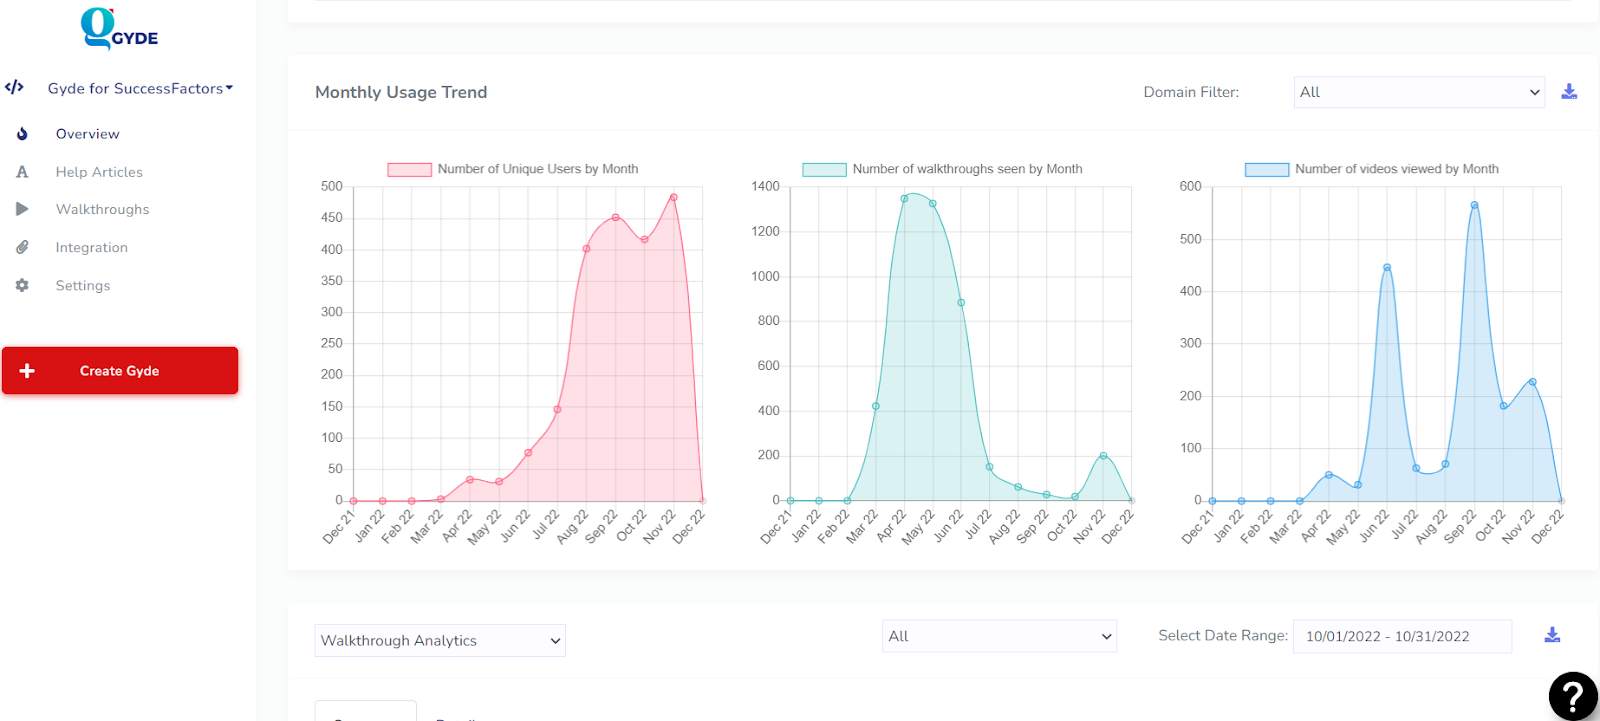Image resolution: width=1600 pixels, height=721 pixels.
Task: Click the Create Gyde button
Action: 120,370
